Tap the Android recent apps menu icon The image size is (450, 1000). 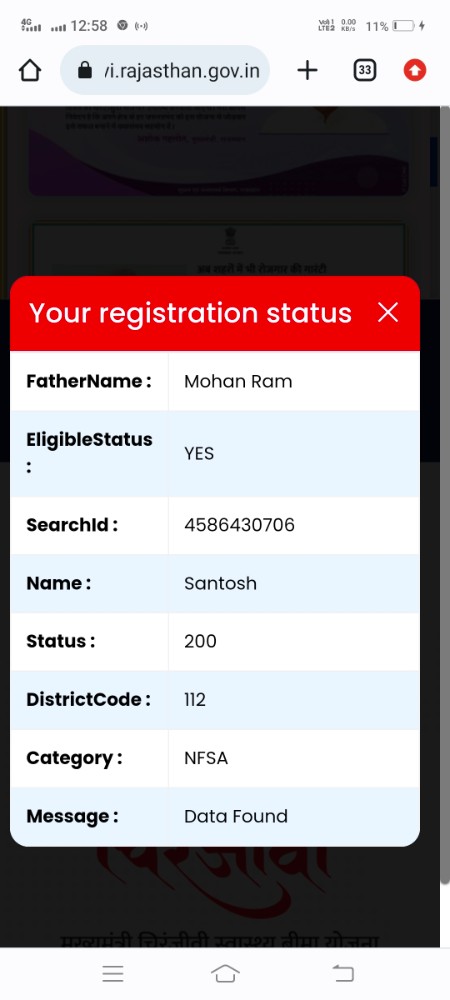(113, 973)
